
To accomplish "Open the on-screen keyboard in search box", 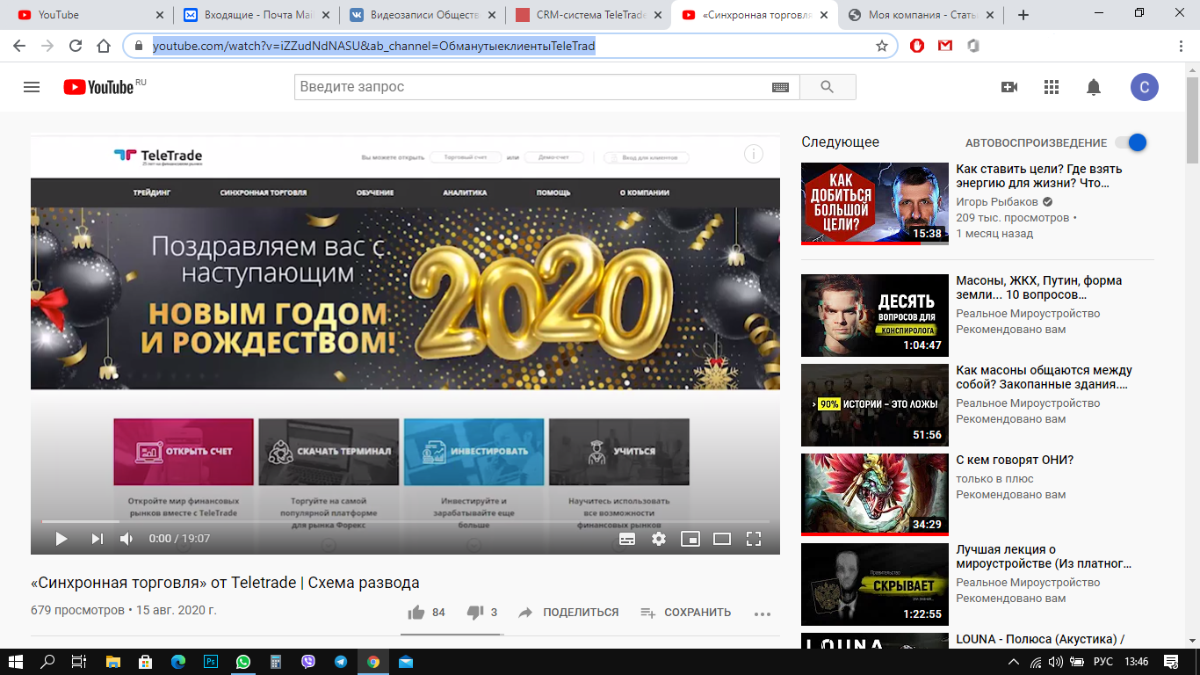I will (781, 88).
